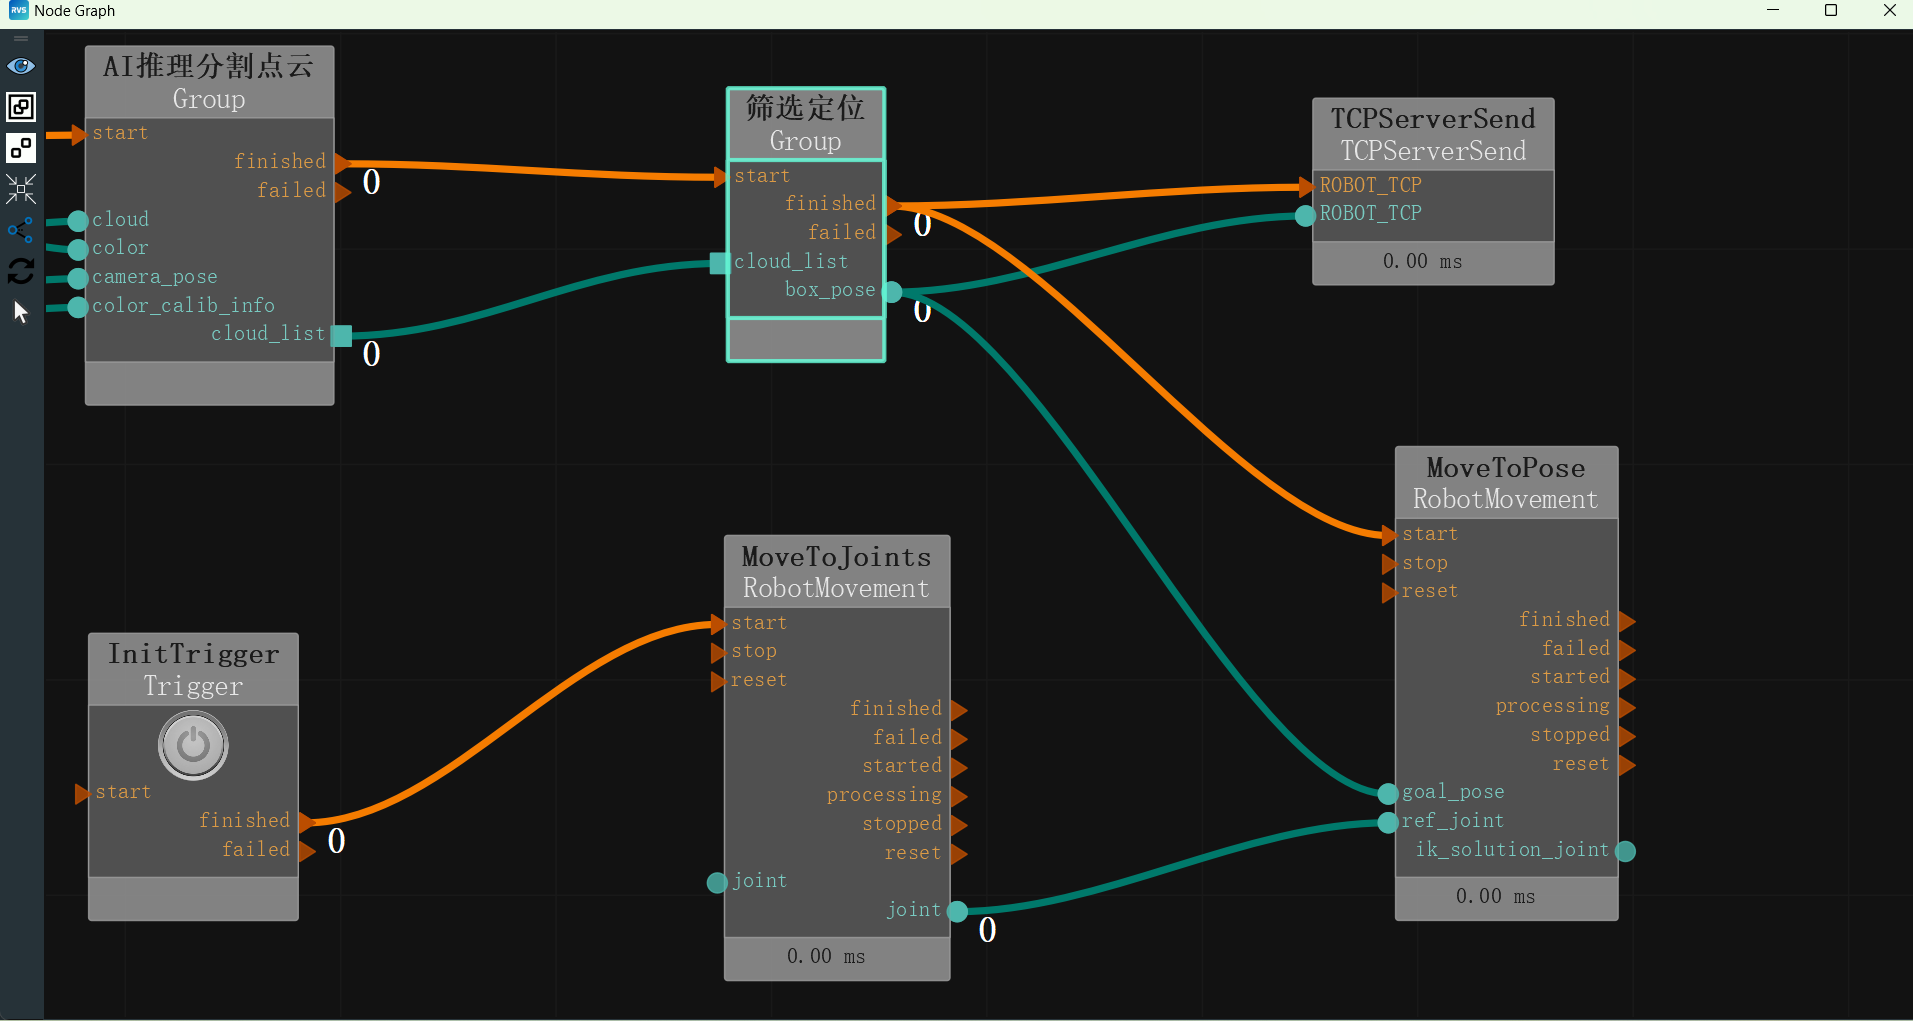
Task: Click 0.00 ms timing label on MoveToJoints
Action: 826,957
